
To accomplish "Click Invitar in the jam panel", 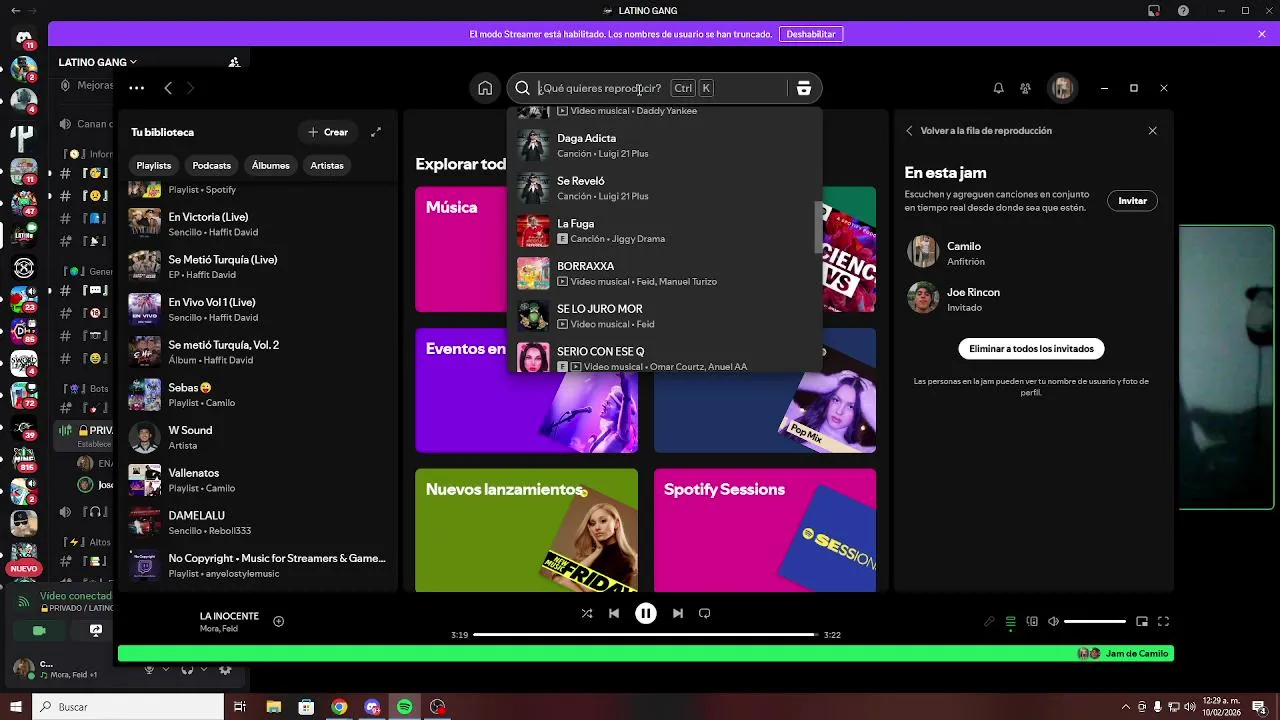I will pyautogui.click(x=1132, y=201).
